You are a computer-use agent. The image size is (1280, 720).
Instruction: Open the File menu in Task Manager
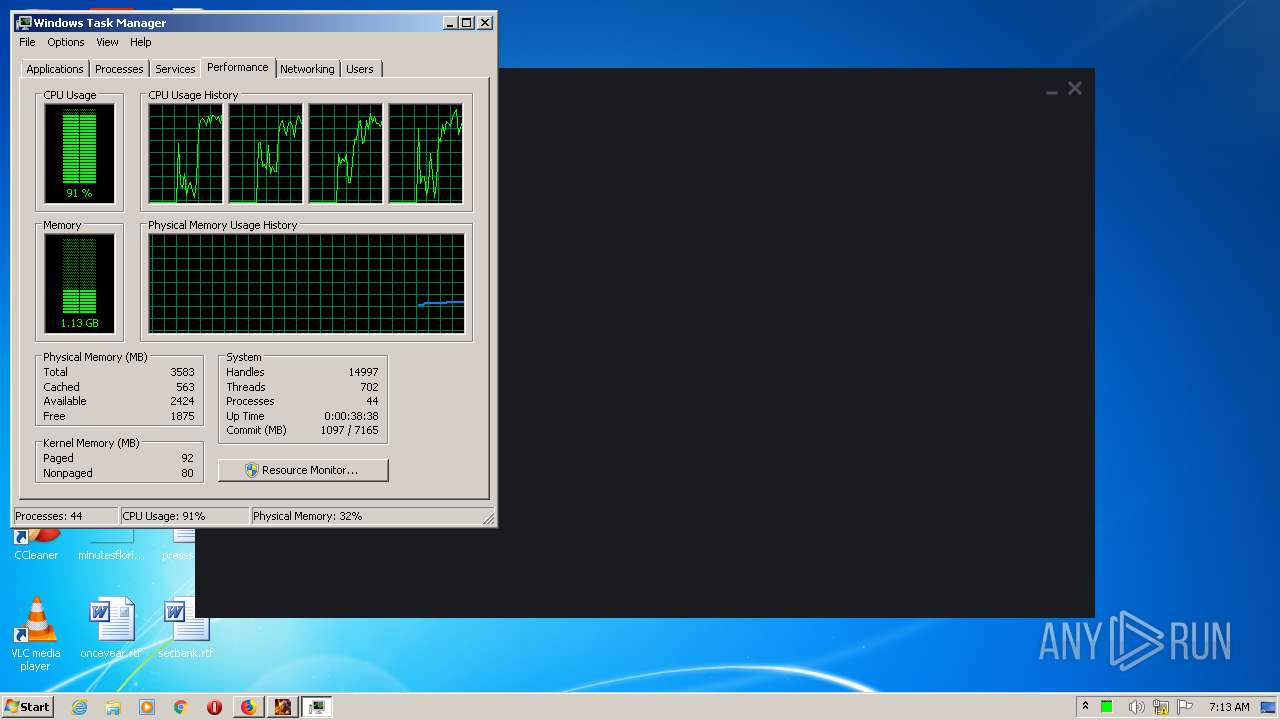pyautogui.click(x=27, y=42)
